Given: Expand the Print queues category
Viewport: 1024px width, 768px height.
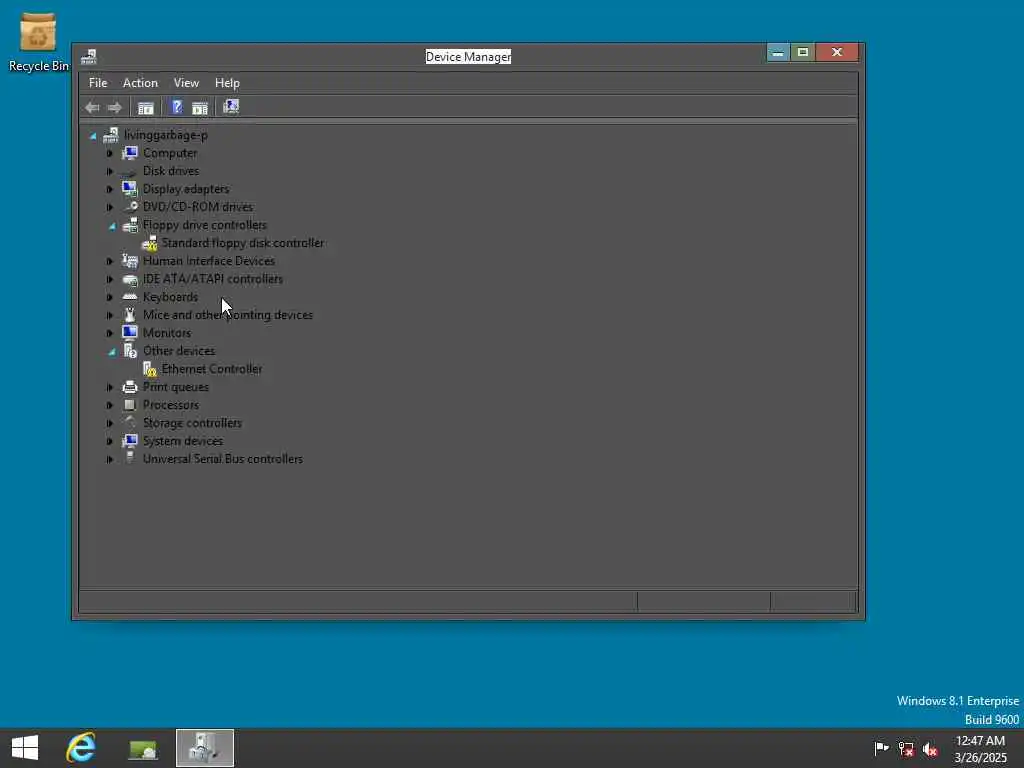Looking at the screenshot, I should pyautogui.click(x=110, y=387).
